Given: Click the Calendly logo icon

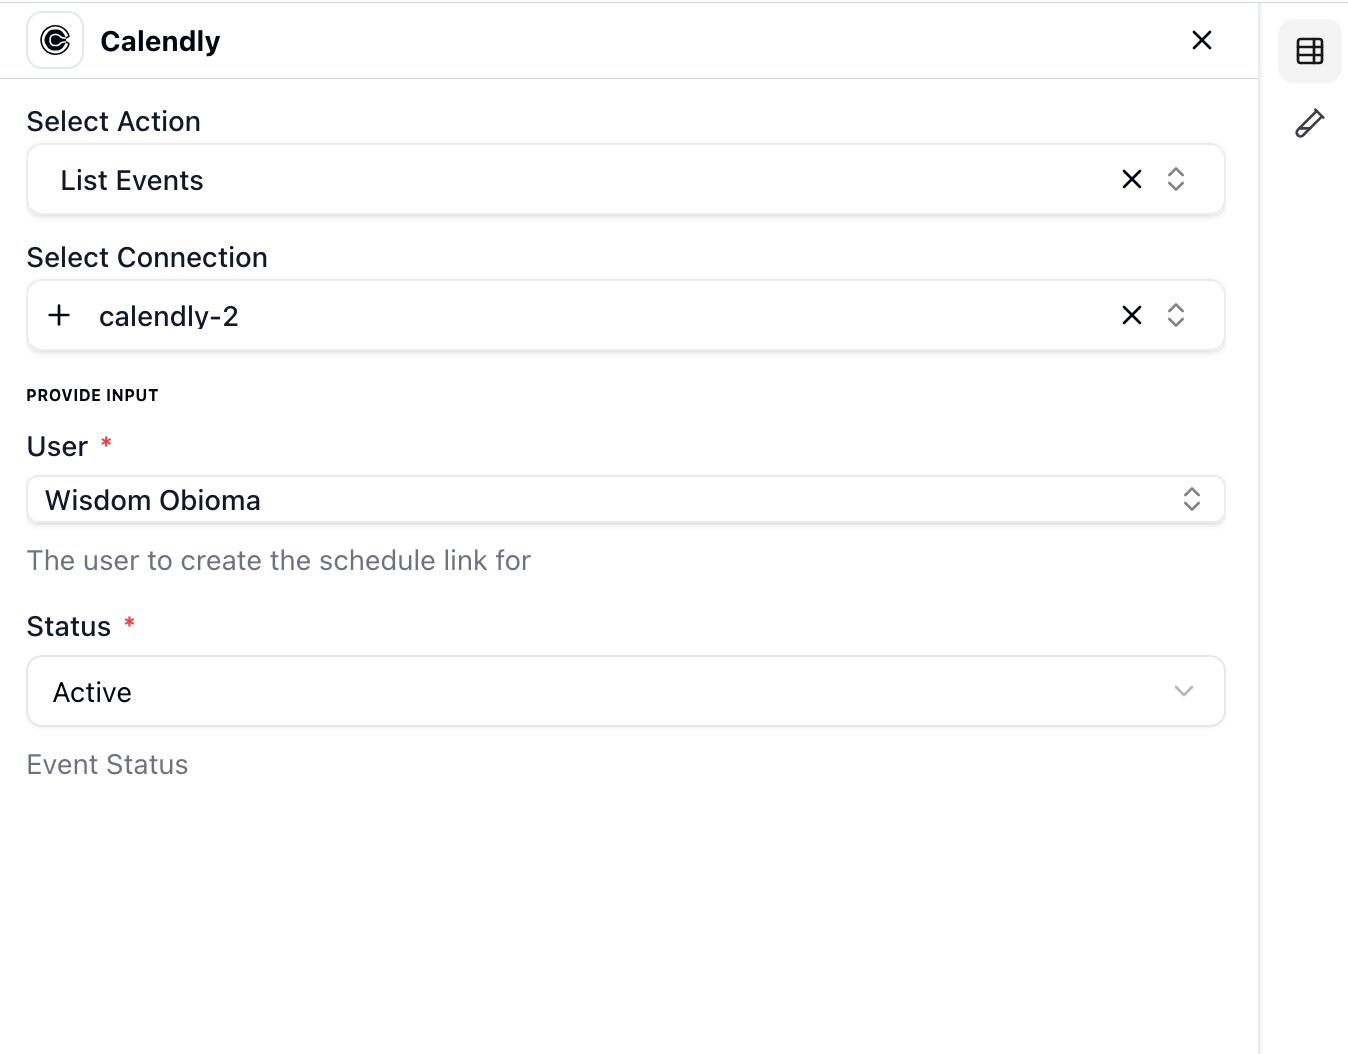Looking at the screenshot, I should coord(55,40).
